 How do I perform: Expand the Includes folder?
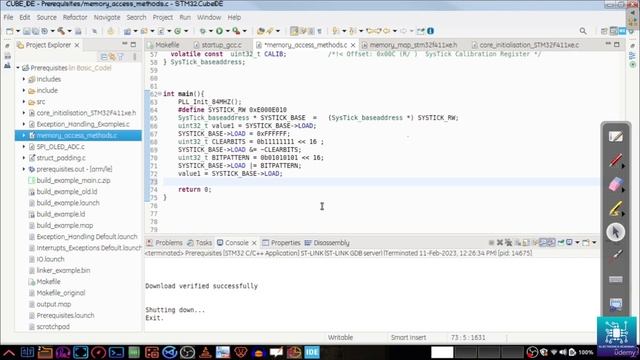(x=24, y=79)
